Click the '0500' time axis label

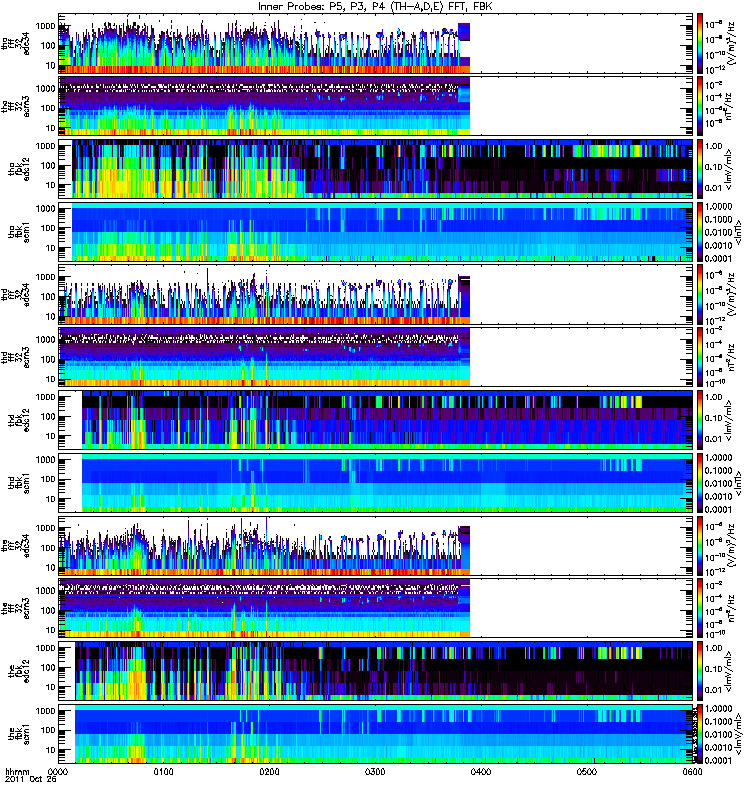(587, 772)
